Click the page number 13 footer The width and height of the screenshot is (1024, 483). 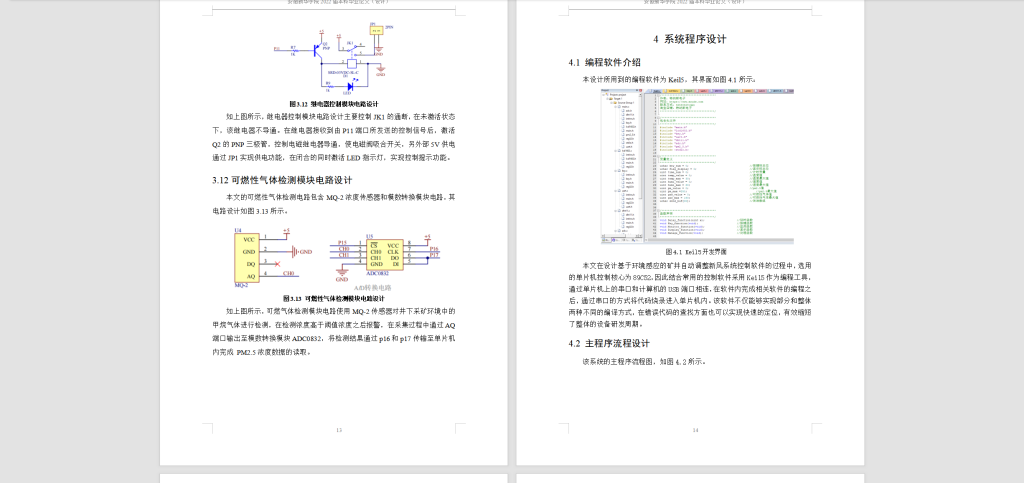click(338, 430)
